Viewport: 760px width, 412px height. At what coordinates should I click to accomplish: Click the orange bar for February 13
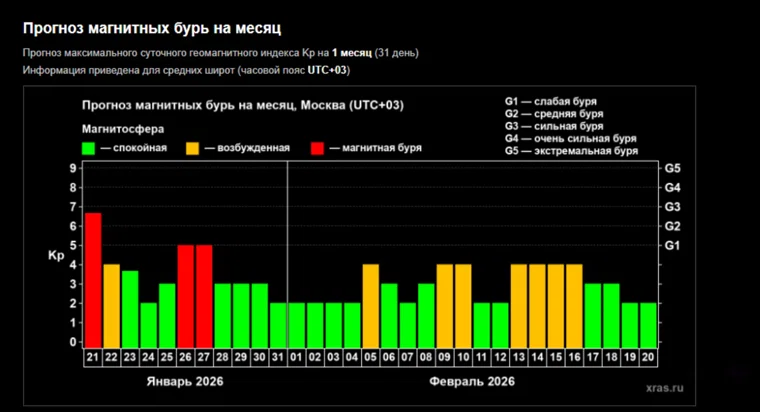pyautogui.click(x=519, y=304)
